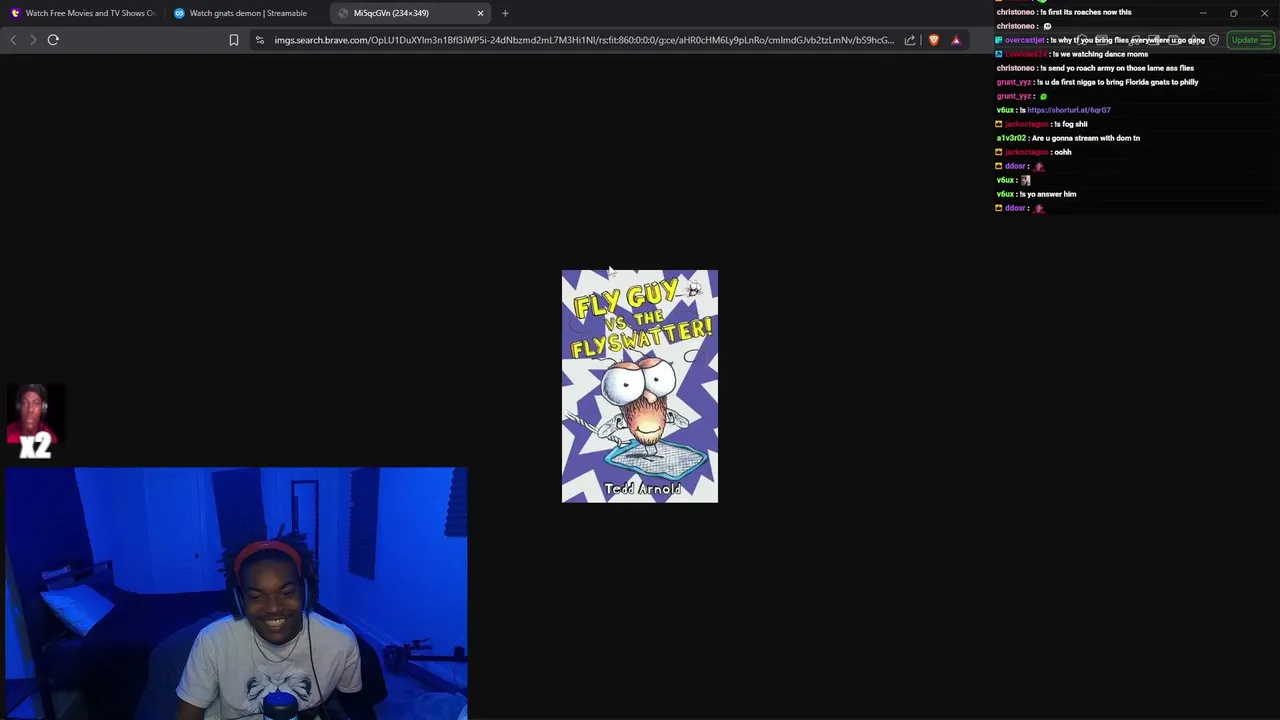Restore down the browser window

click(1234, 13)
